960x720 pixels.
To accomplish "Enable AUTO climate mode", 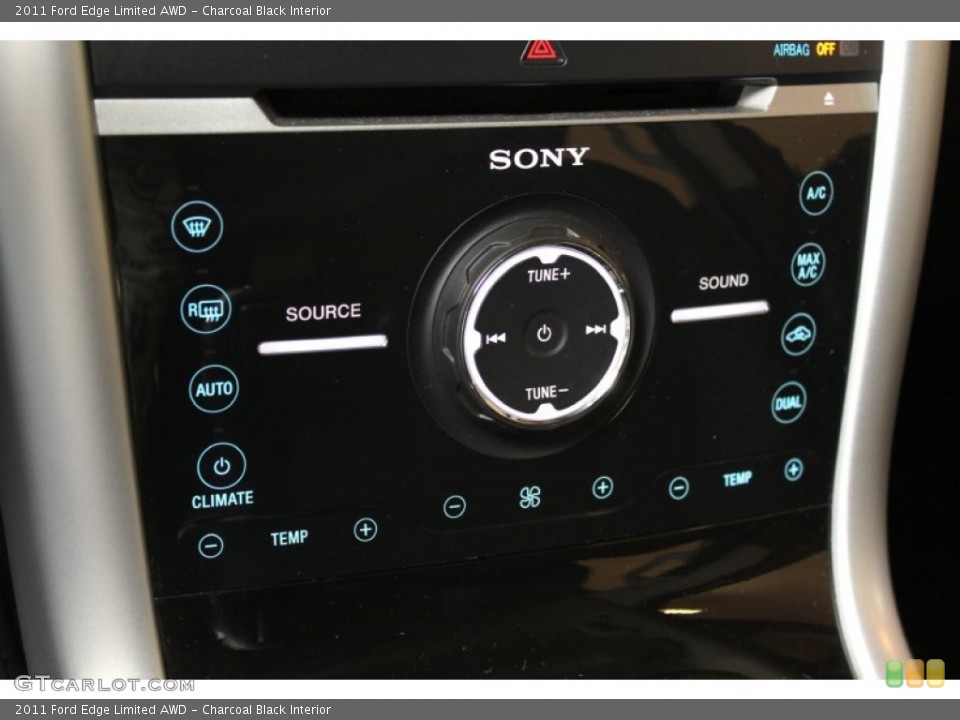I will 214,388.
